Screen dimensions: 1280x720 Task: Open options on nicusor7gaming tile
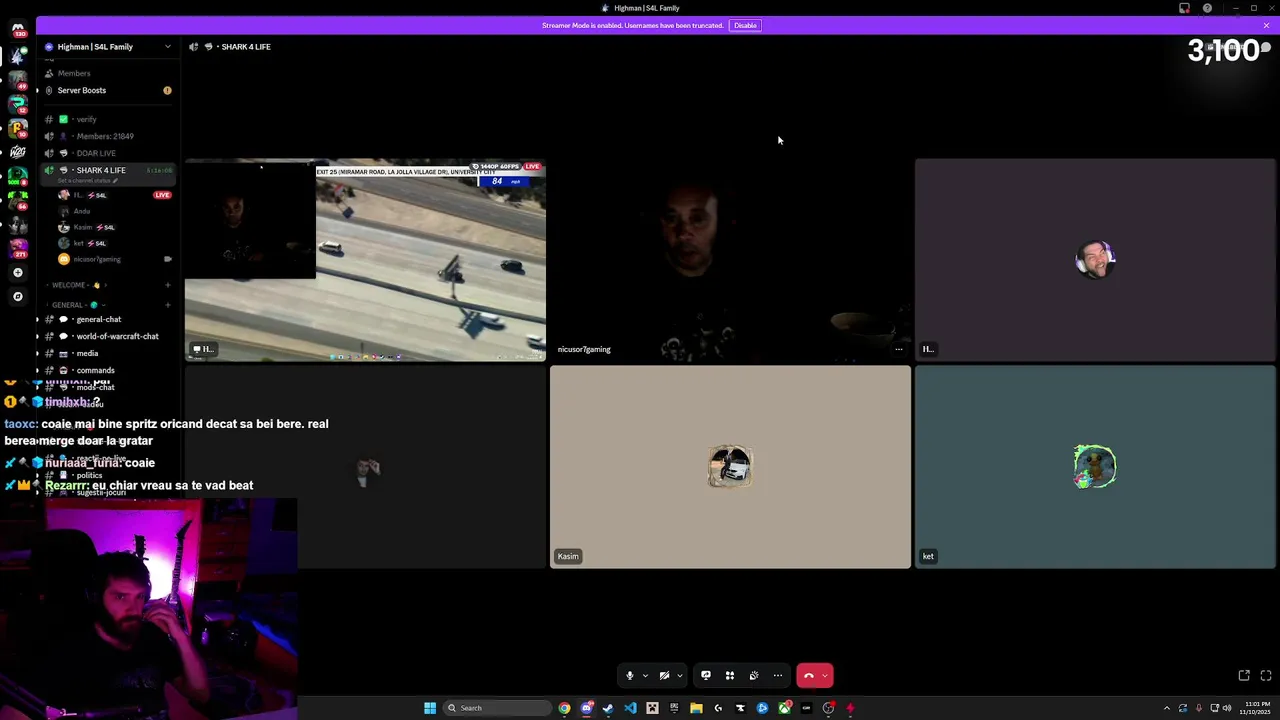(x=899, y=349)
